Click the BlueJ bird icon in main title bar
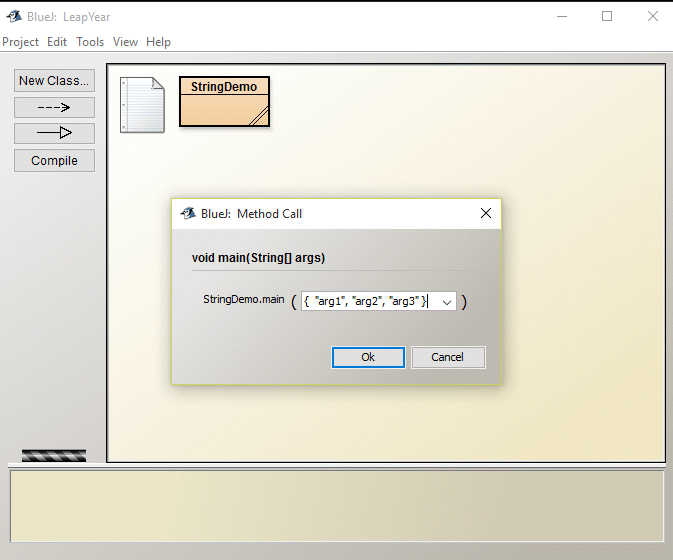This screenshot has height=560, width=673. tap(13, 16)
